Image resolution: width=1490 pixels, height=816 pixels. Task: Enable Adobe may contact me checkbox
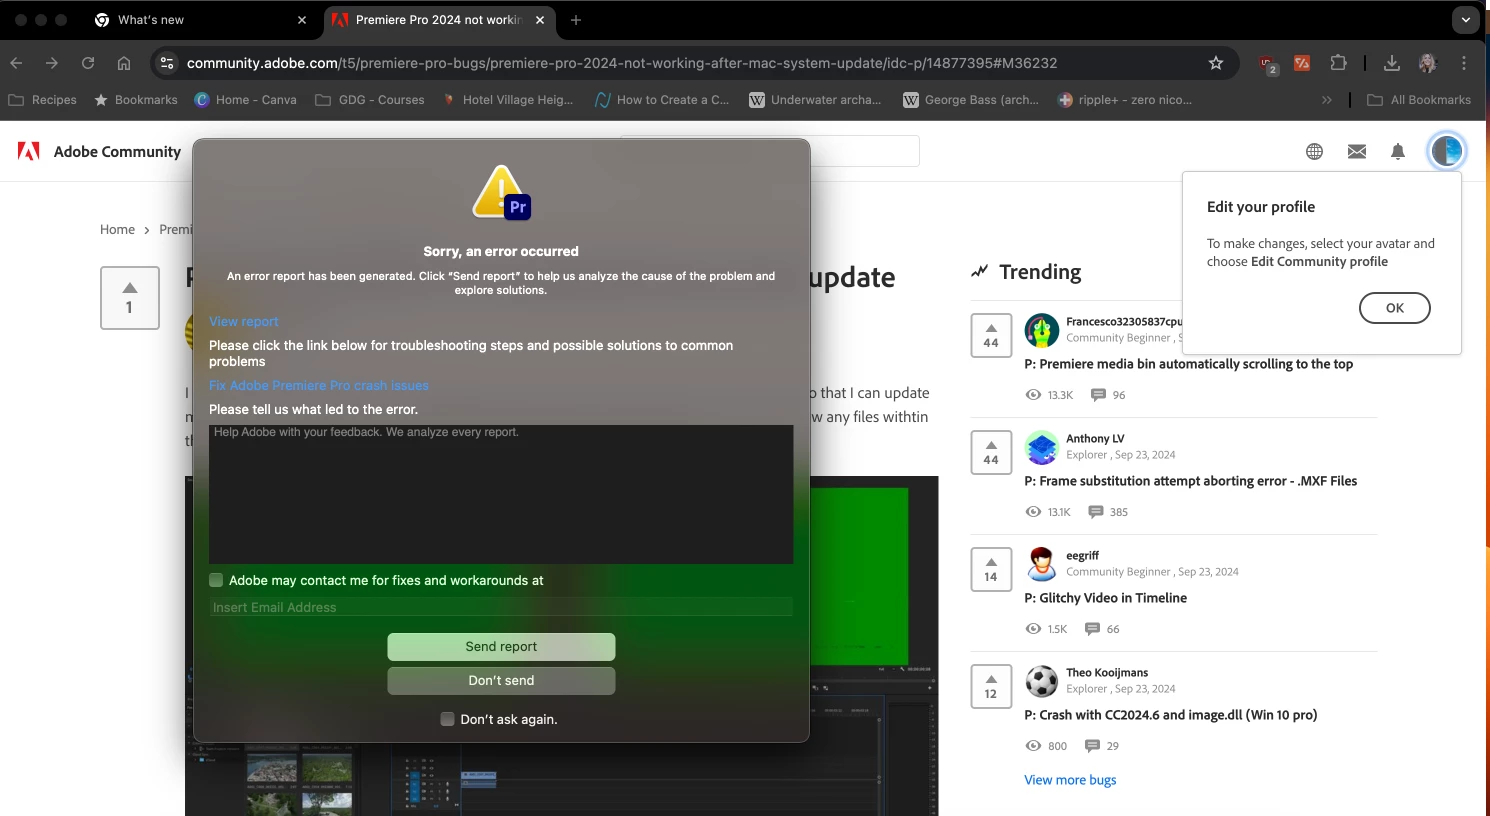216,580
